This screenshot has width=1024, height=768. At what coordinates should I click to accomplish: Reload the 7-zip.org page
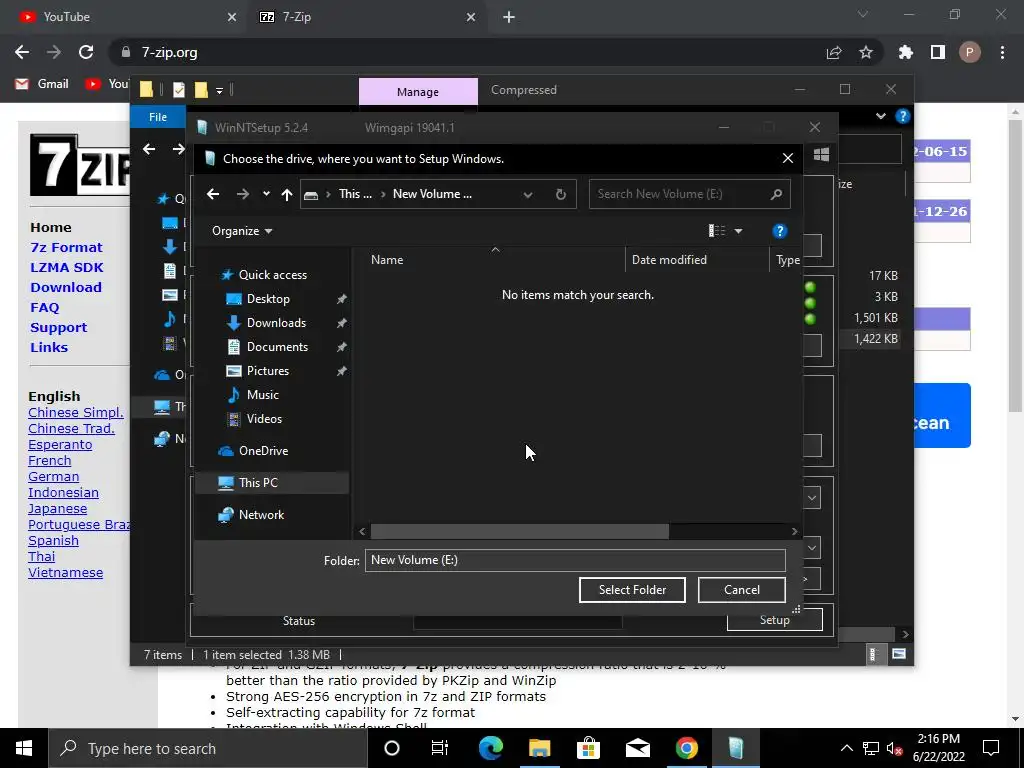pyautogui.click(x=86, y=52)
